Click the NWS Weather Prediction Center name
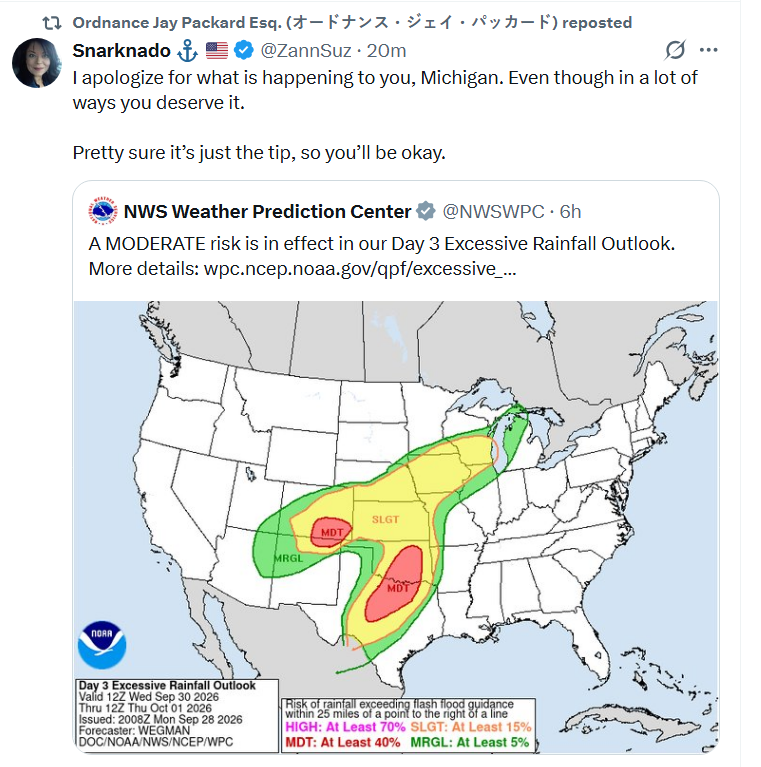The width and height of the screenshot is (761, 767). [268, 212]
